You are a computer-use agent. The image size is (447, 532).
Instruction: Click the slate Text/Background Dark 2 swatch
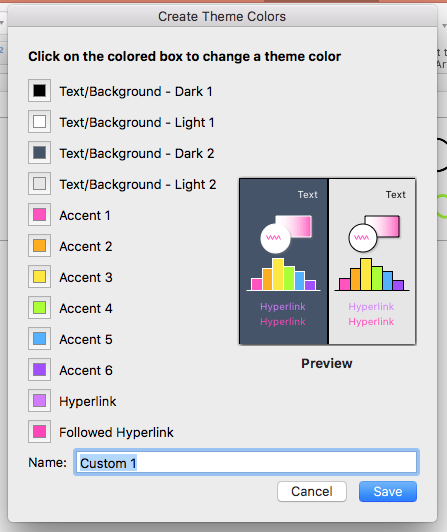(39, 153)
